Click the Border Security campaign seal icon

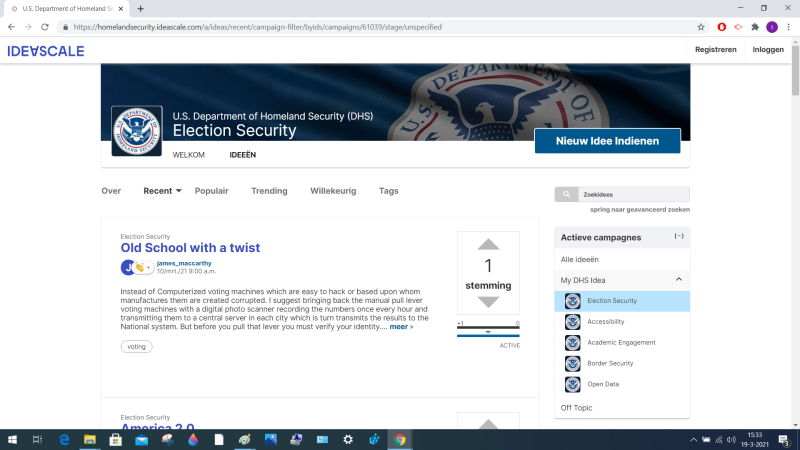click(x=572, y=364)
